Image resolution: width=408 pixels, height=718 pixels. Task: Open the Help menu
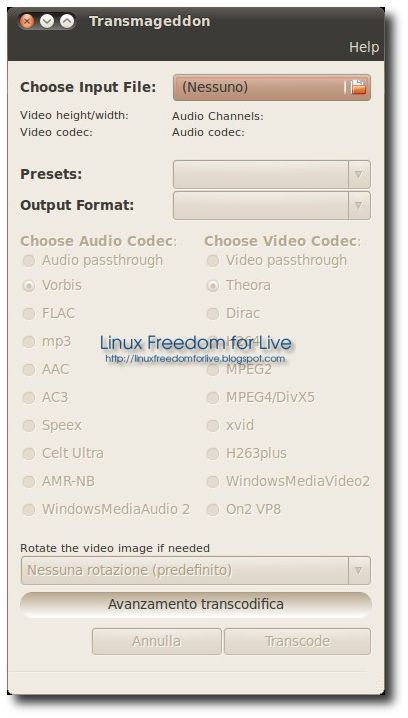pos(364,47)
